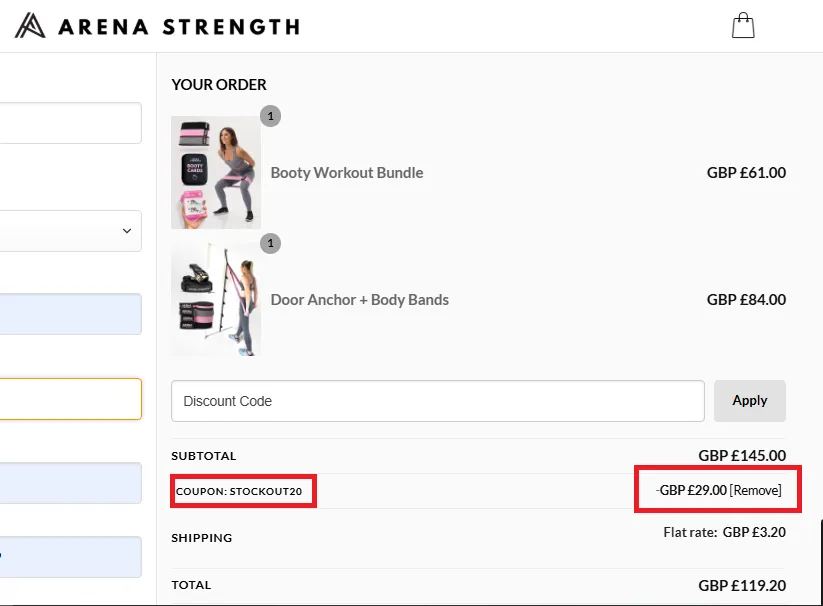Click the quantity badge on Booty Workout Bundle
823x606 pixels.
click(270, 115)
